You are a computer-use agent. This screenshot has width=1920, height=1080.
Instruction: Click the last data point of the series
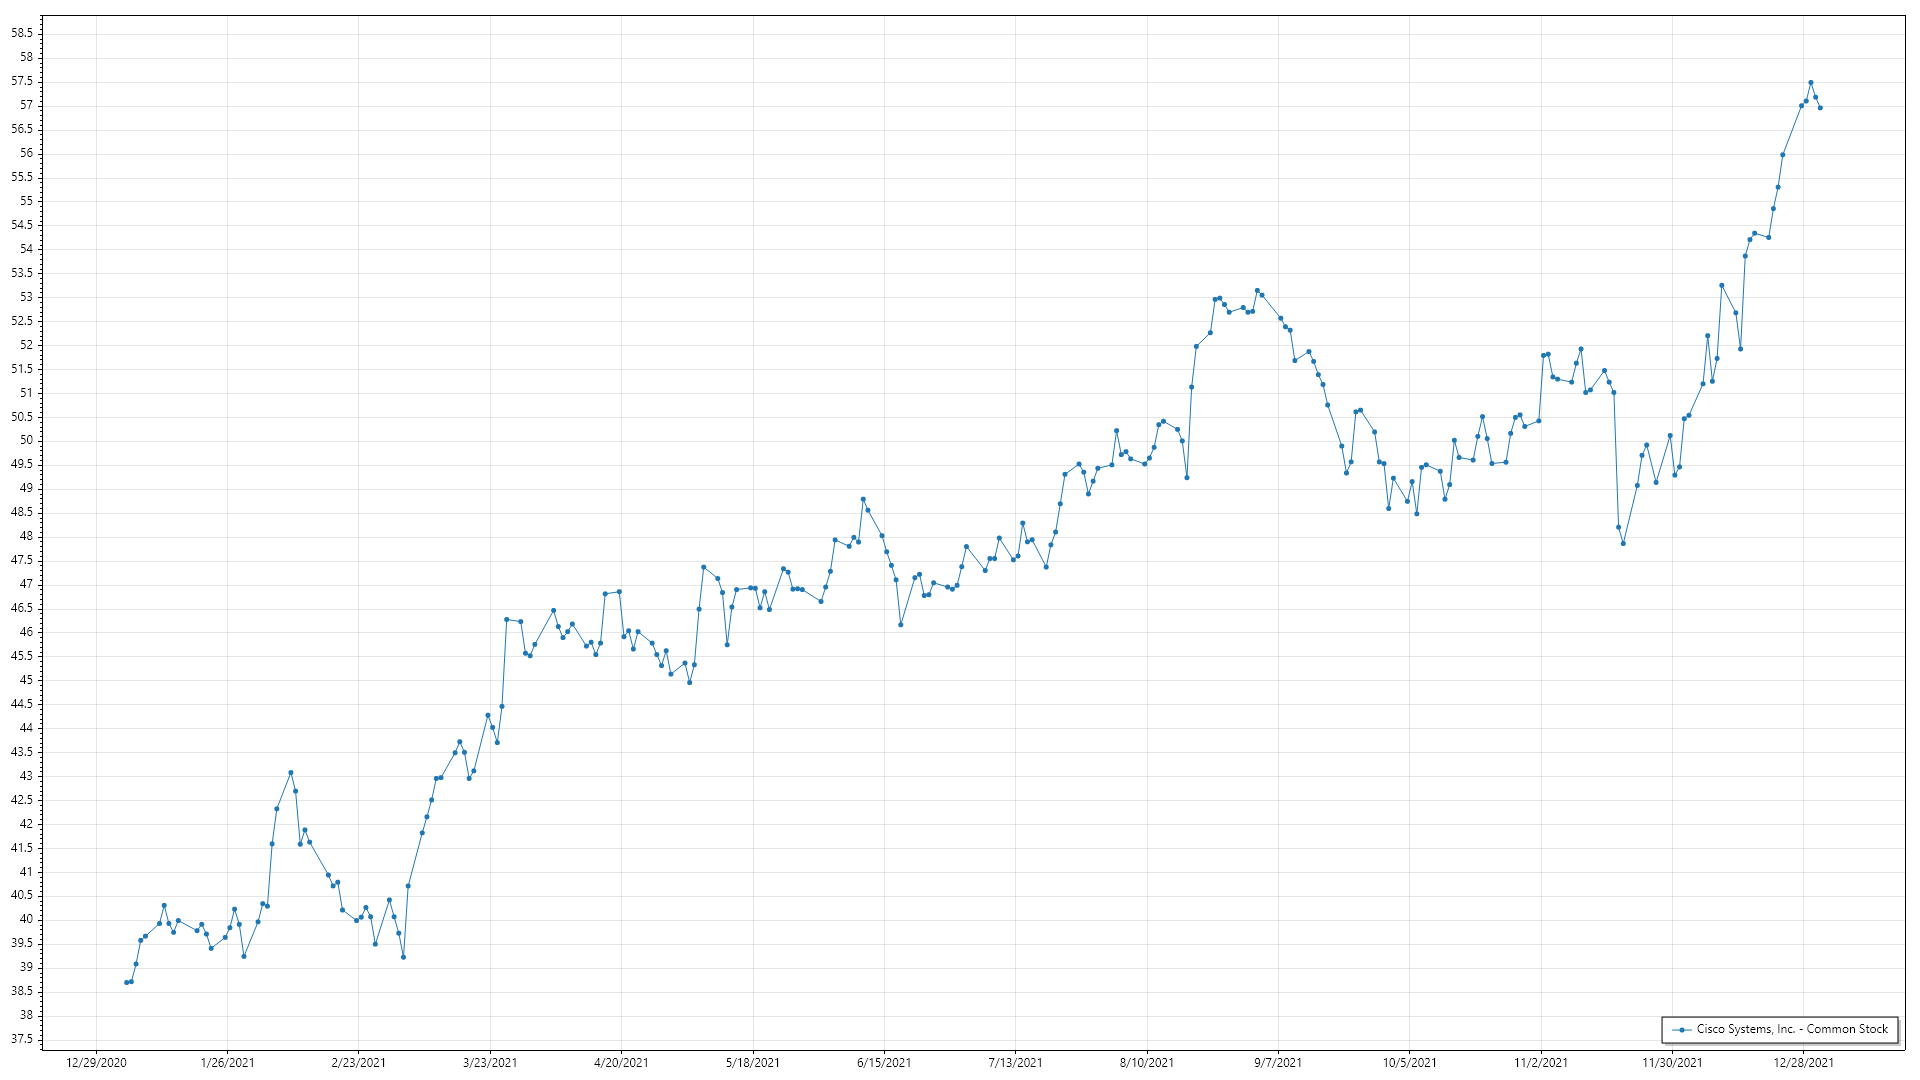click(1820, 108)
